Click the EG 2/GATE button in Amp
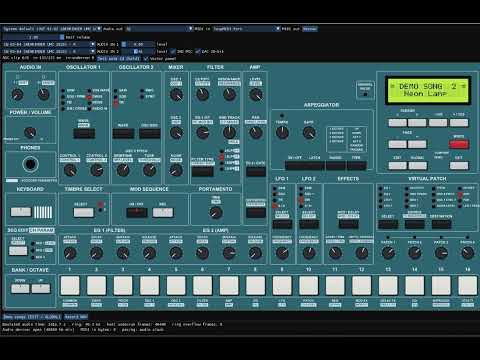Image resolution: width=480 pixels, height=360 pixels. [256, 171]
